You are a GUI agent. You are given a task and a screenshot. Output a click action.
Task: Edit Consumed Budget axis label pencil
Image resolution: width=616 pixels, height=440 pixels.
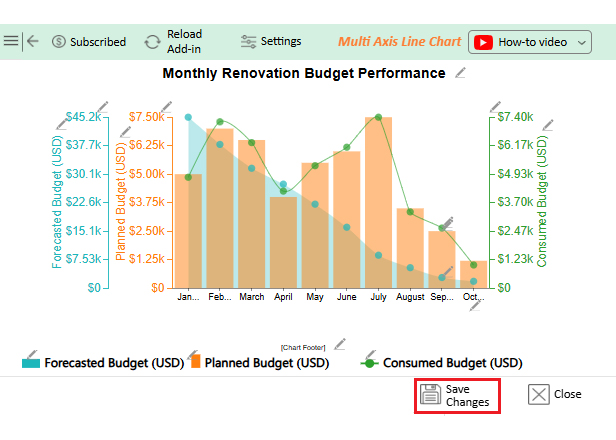[x=547, y=123]
